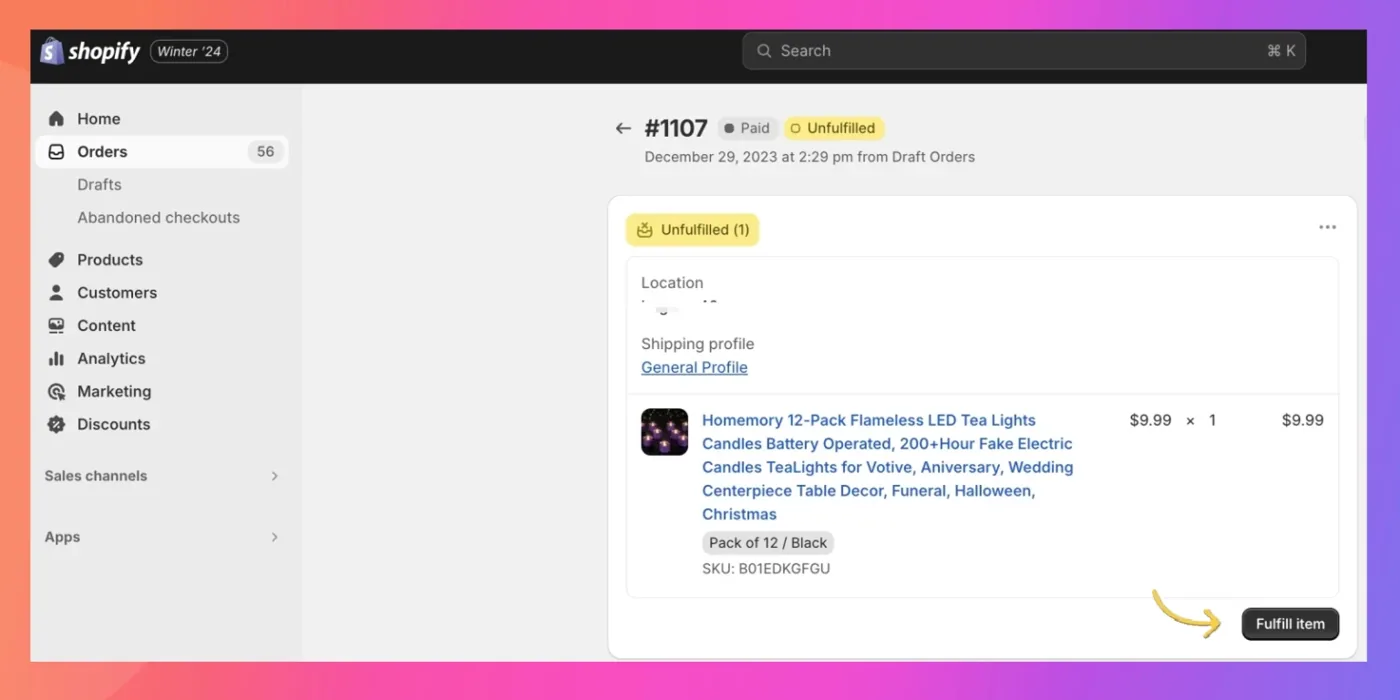Click the Analytics bar chart icon

57,359
